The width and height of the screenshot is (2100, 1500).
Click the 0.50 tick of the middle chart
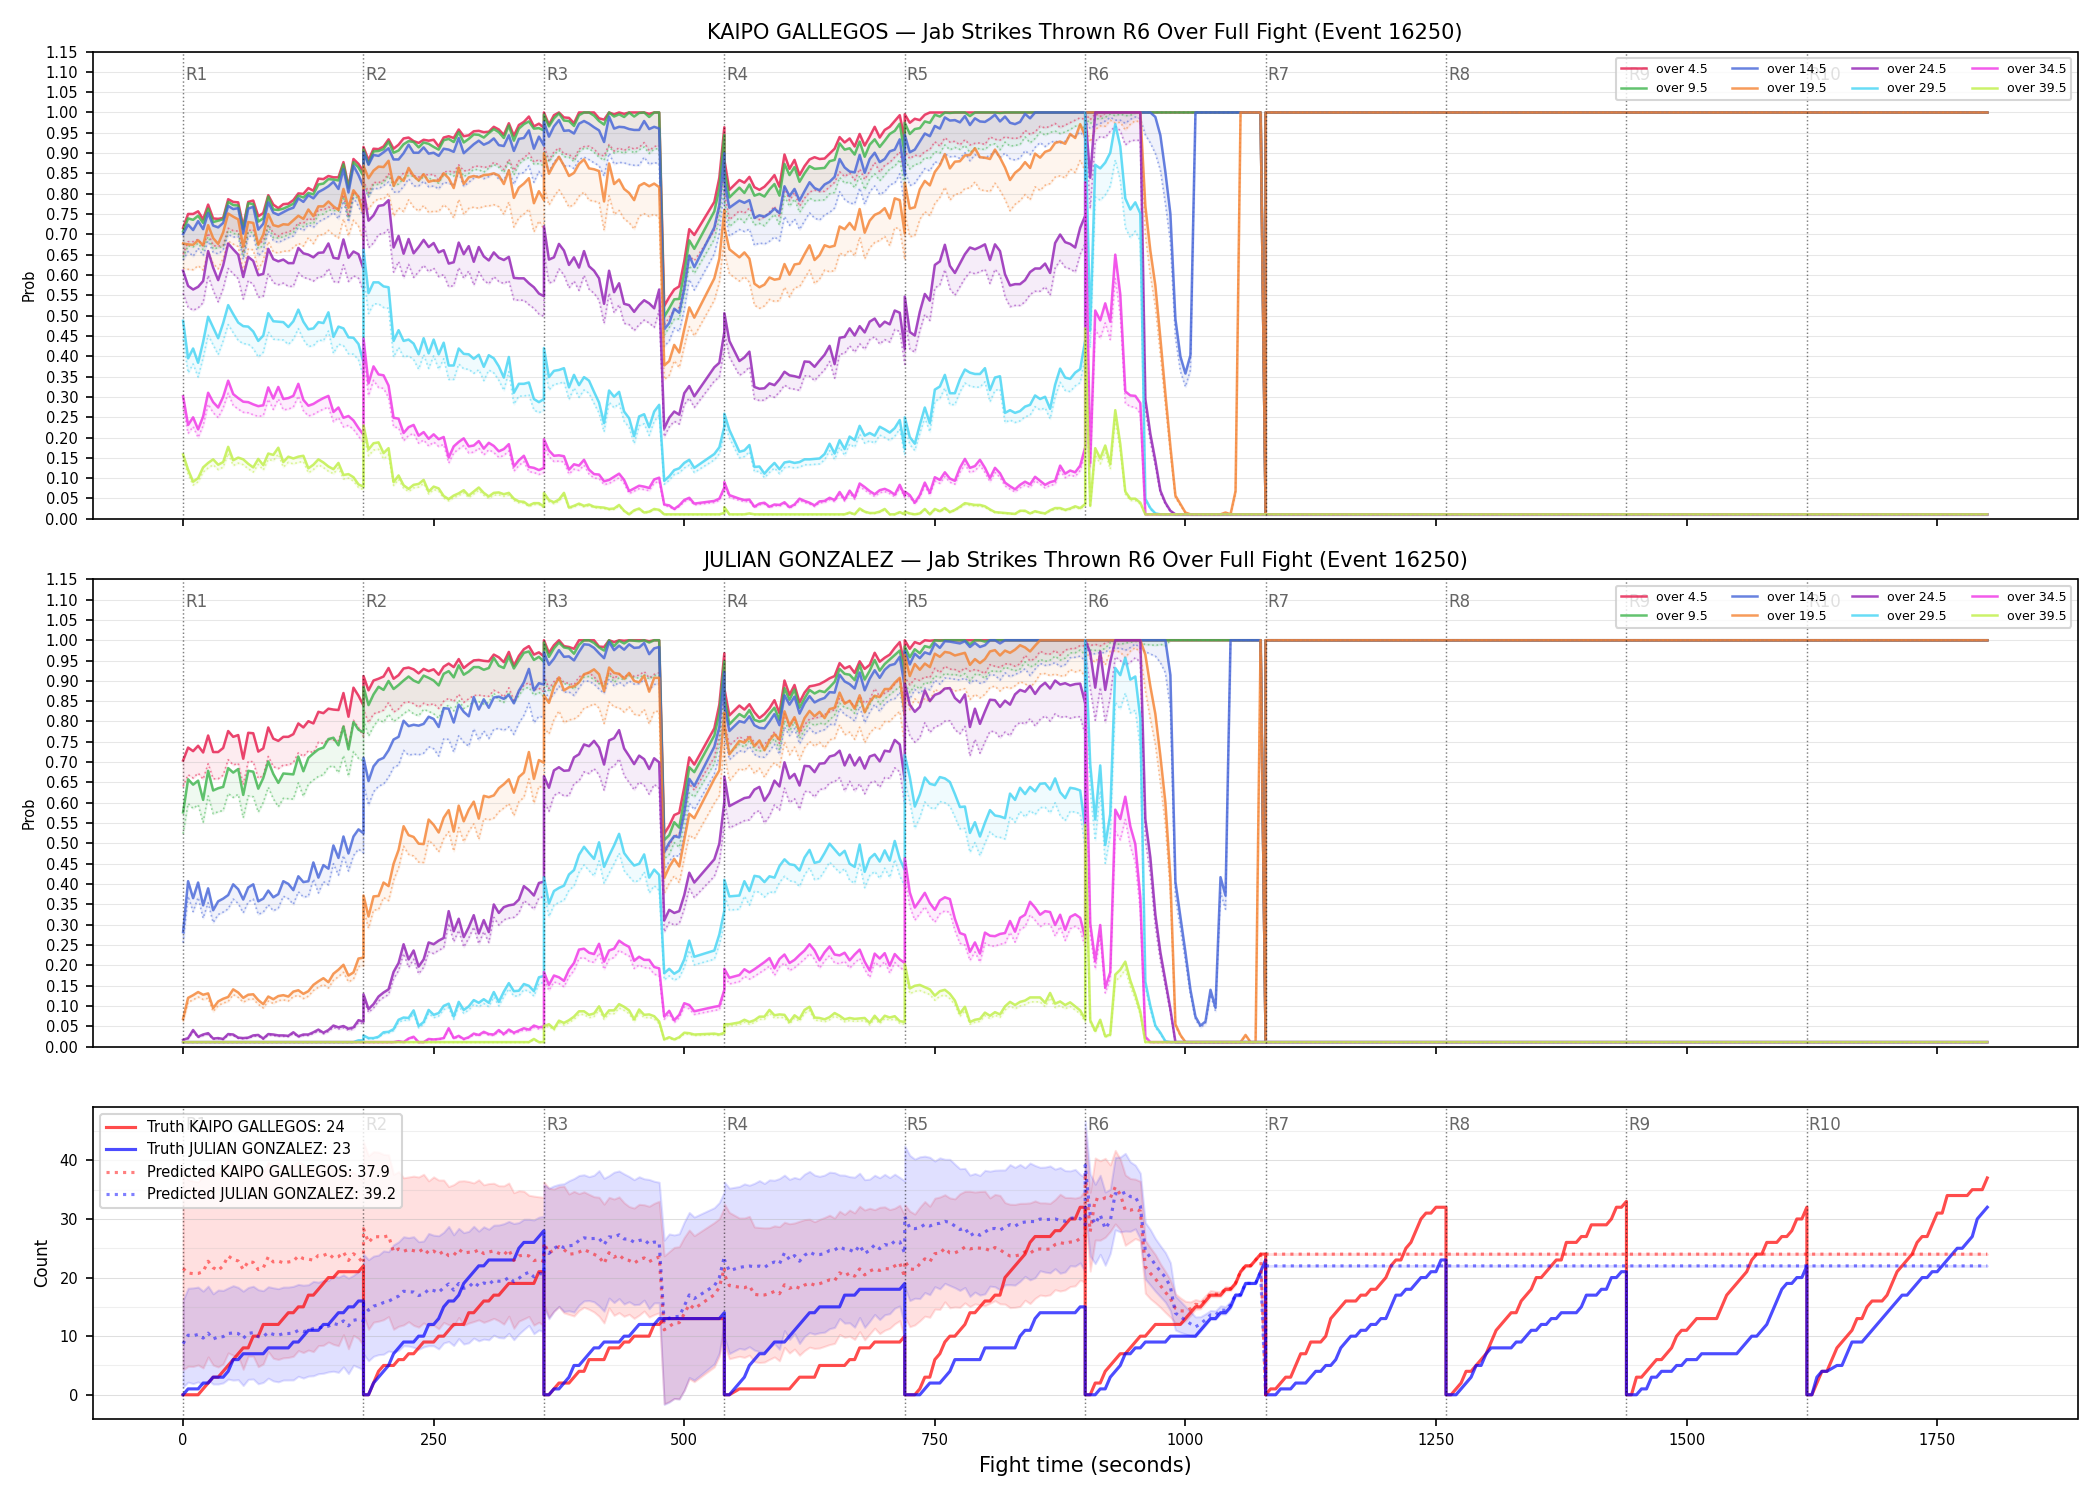(x=61, y=843)
